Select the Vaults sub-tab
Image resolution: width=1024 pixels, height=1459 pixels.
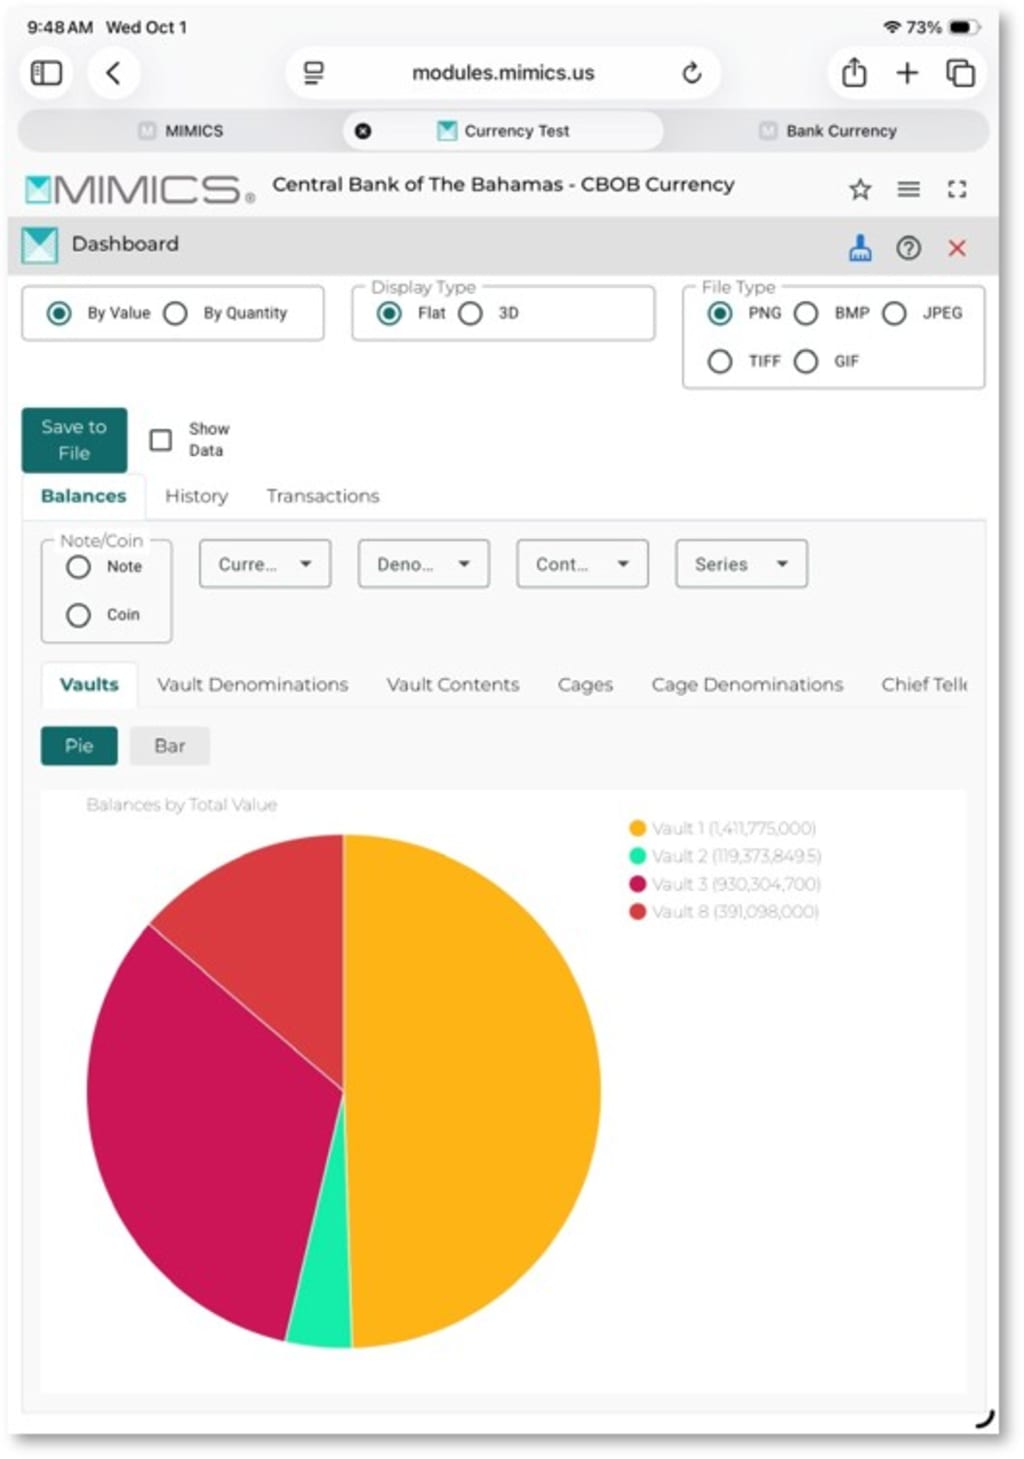89,685
